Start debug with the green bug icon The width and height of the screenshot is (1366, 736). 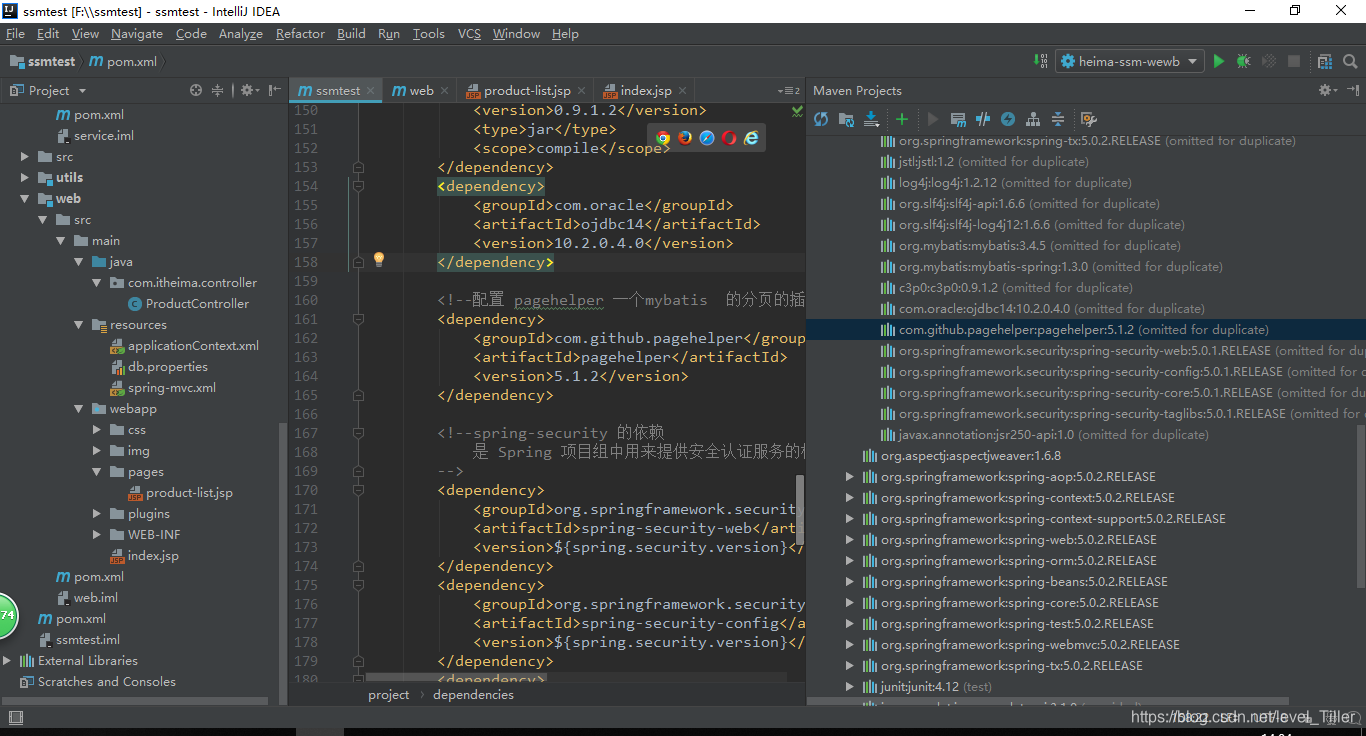click(x=1243, y=61)
